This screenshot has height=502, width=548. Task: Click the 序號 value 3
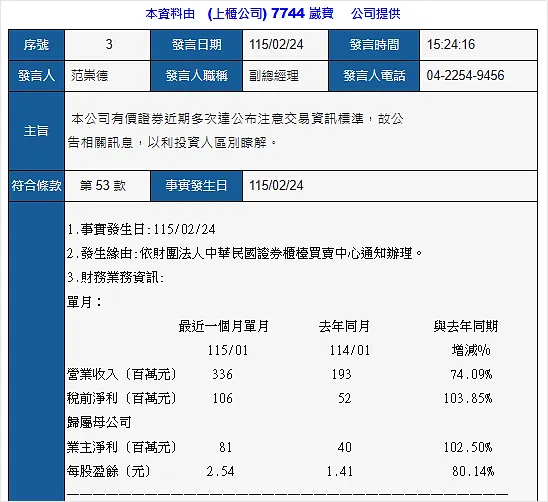[109, 44]
